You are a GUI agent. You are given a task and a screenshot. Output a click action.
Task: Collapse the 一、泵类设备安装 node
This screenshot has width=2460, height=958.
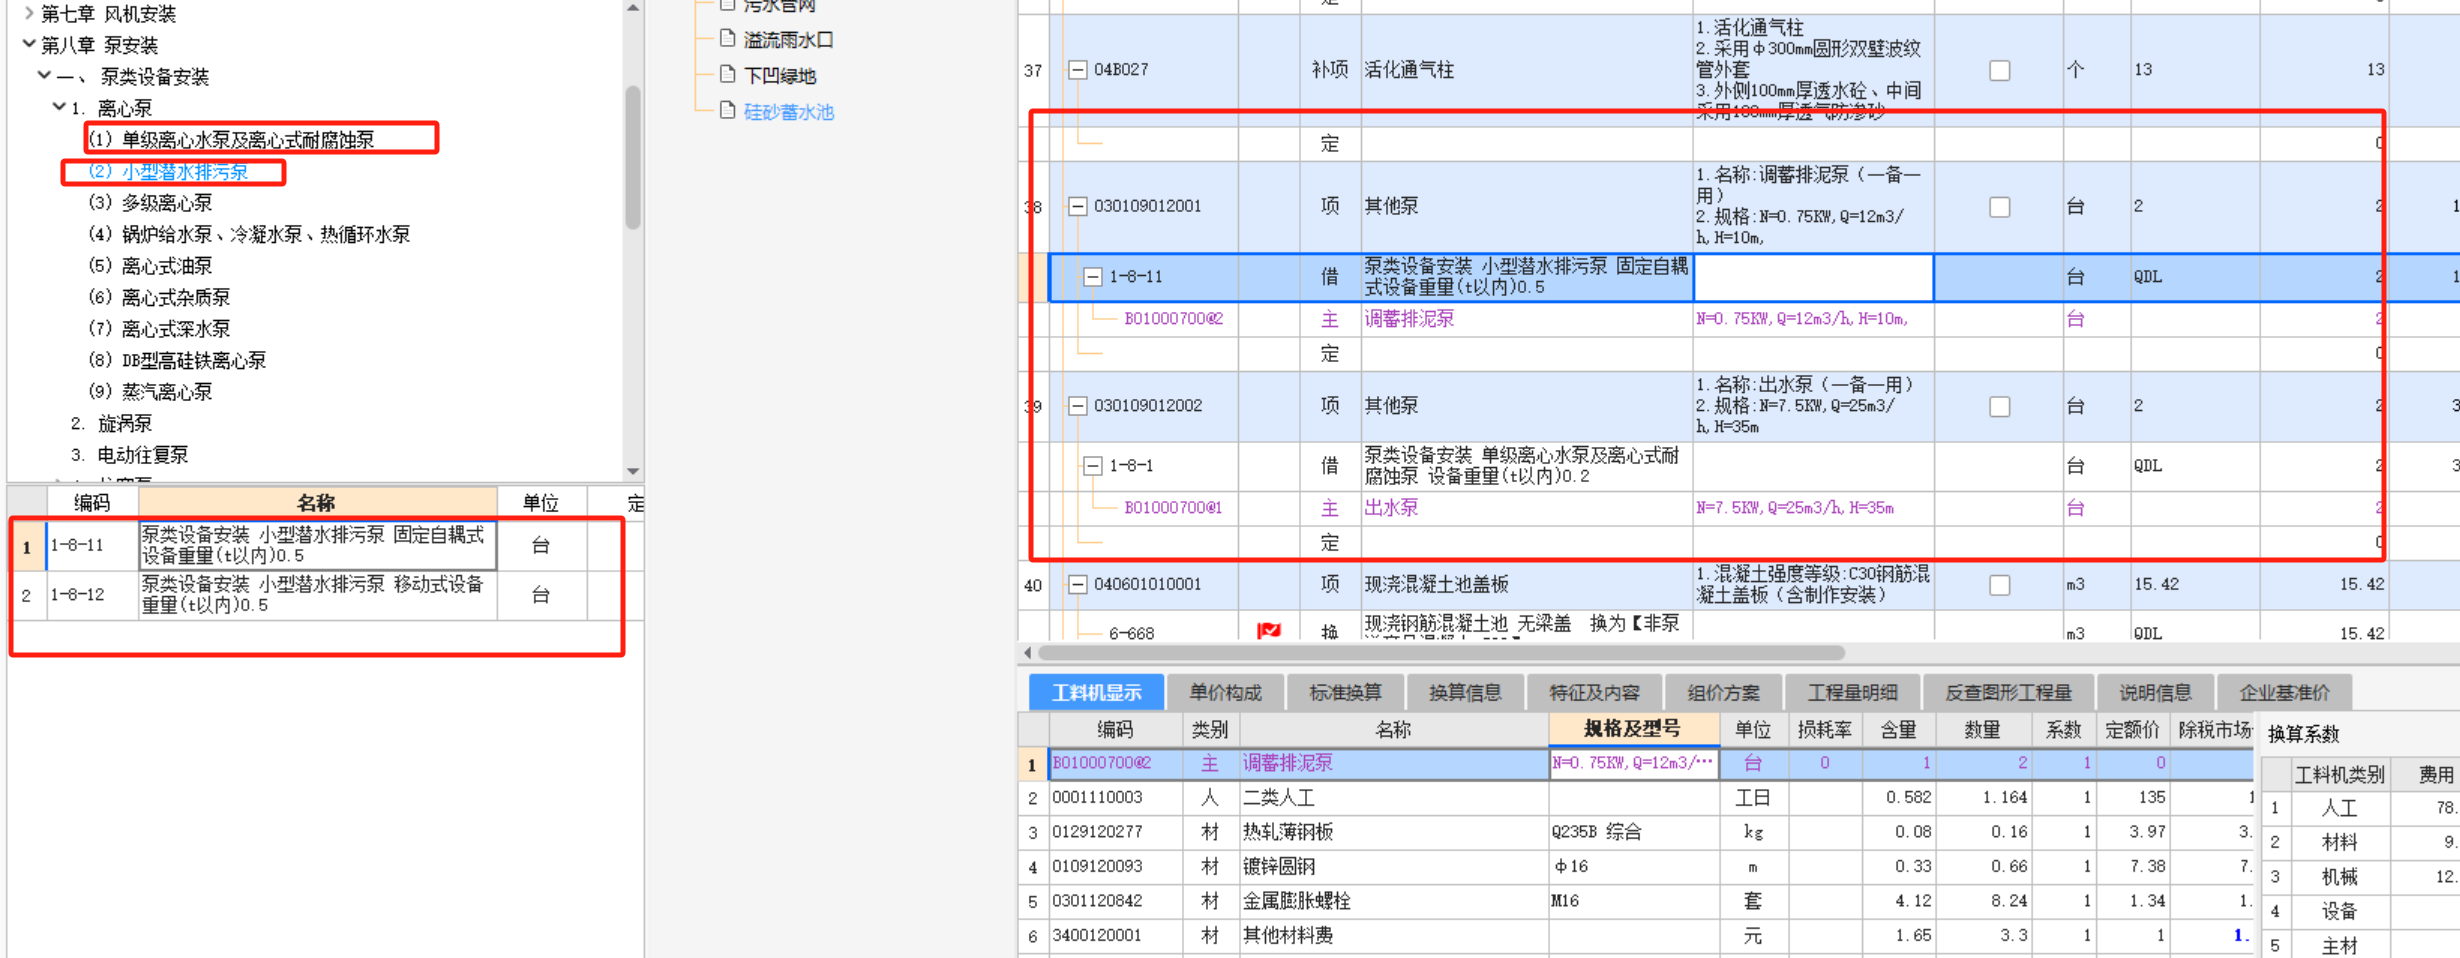pyautogui.click(x=44, y=75)
